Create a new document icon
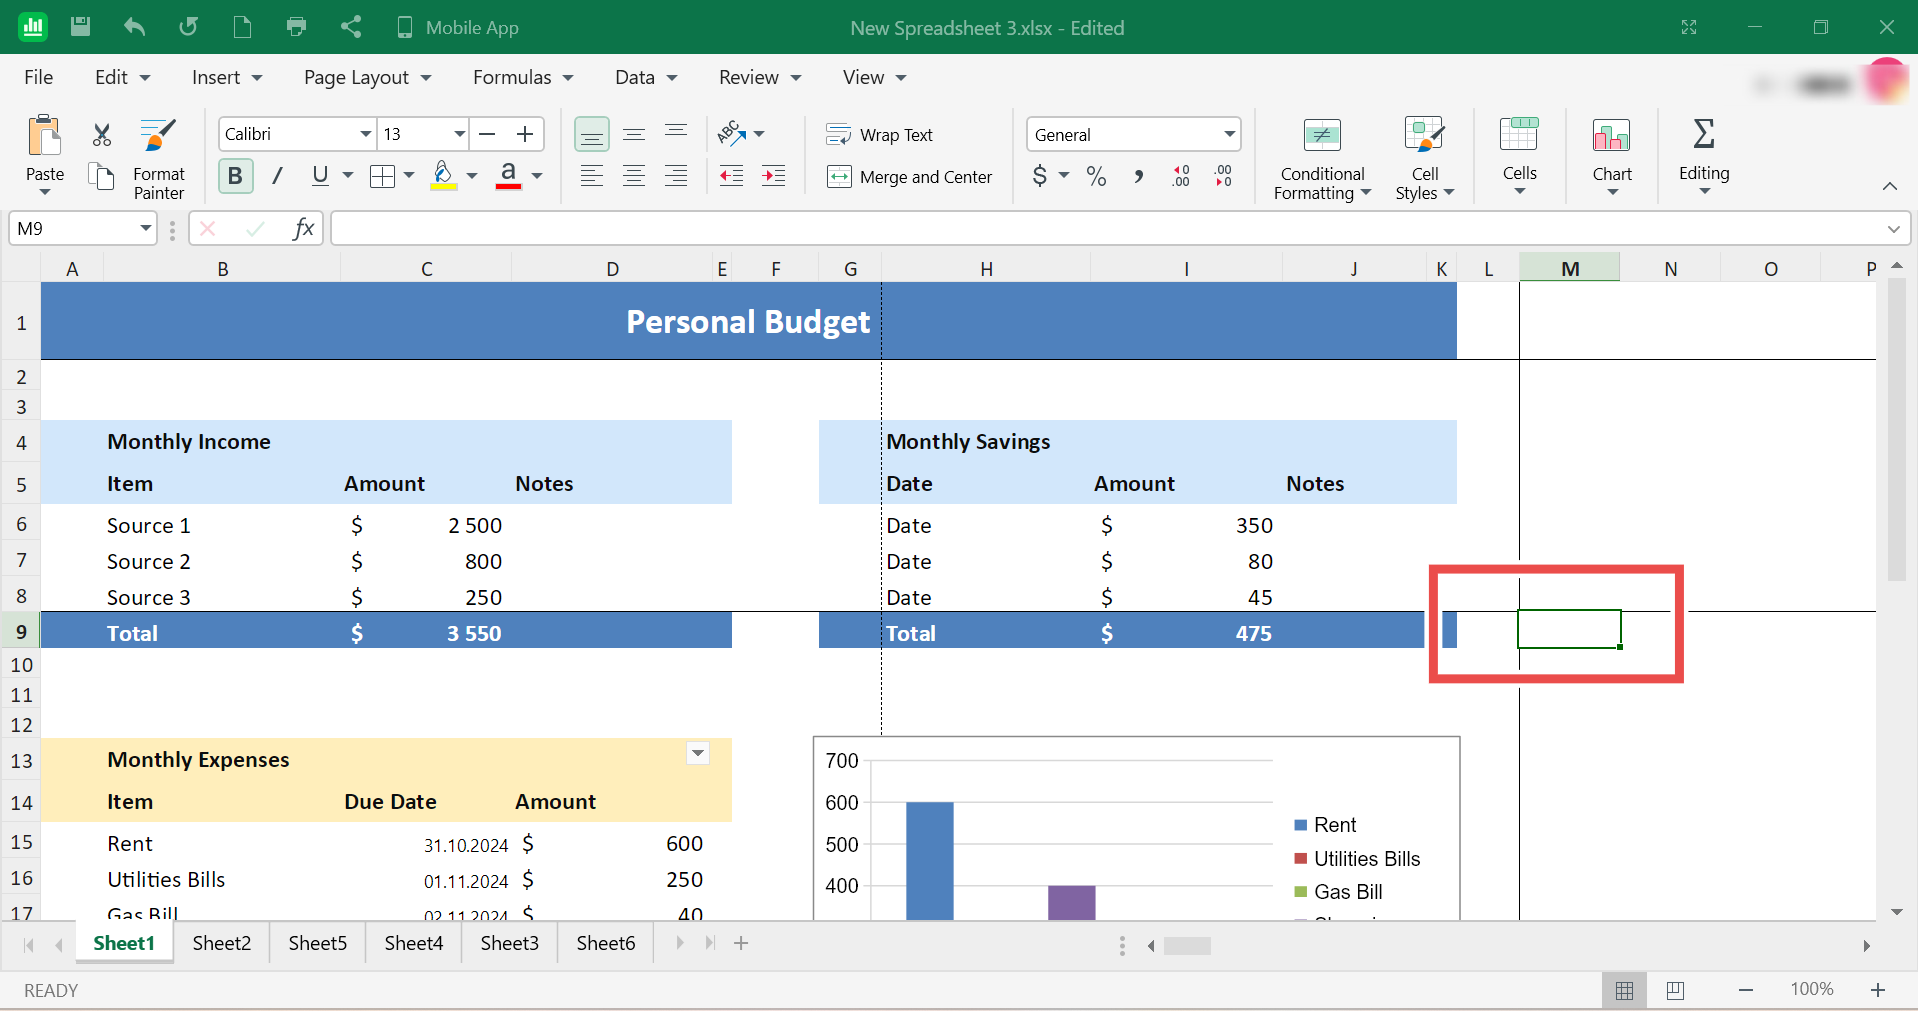The image size is (1918, 1011). (x=242, y=27)
